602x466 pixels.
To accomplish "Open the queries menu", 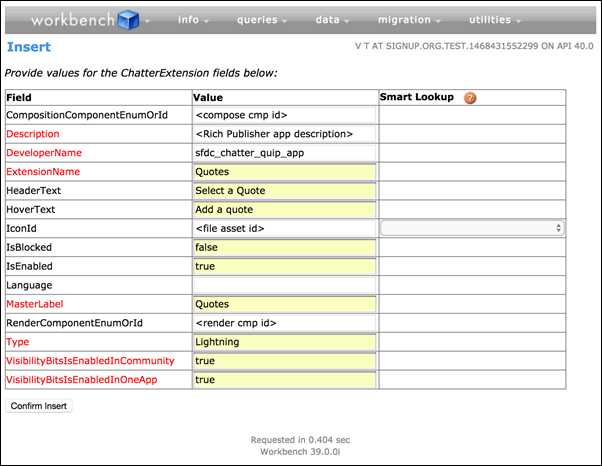I will pos(262,20).
